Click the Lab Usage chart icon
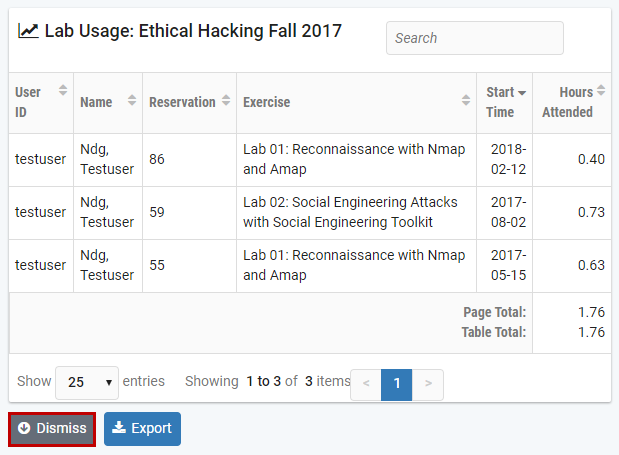Viewport: 619px width, 455px height. (x=28, y=31)
